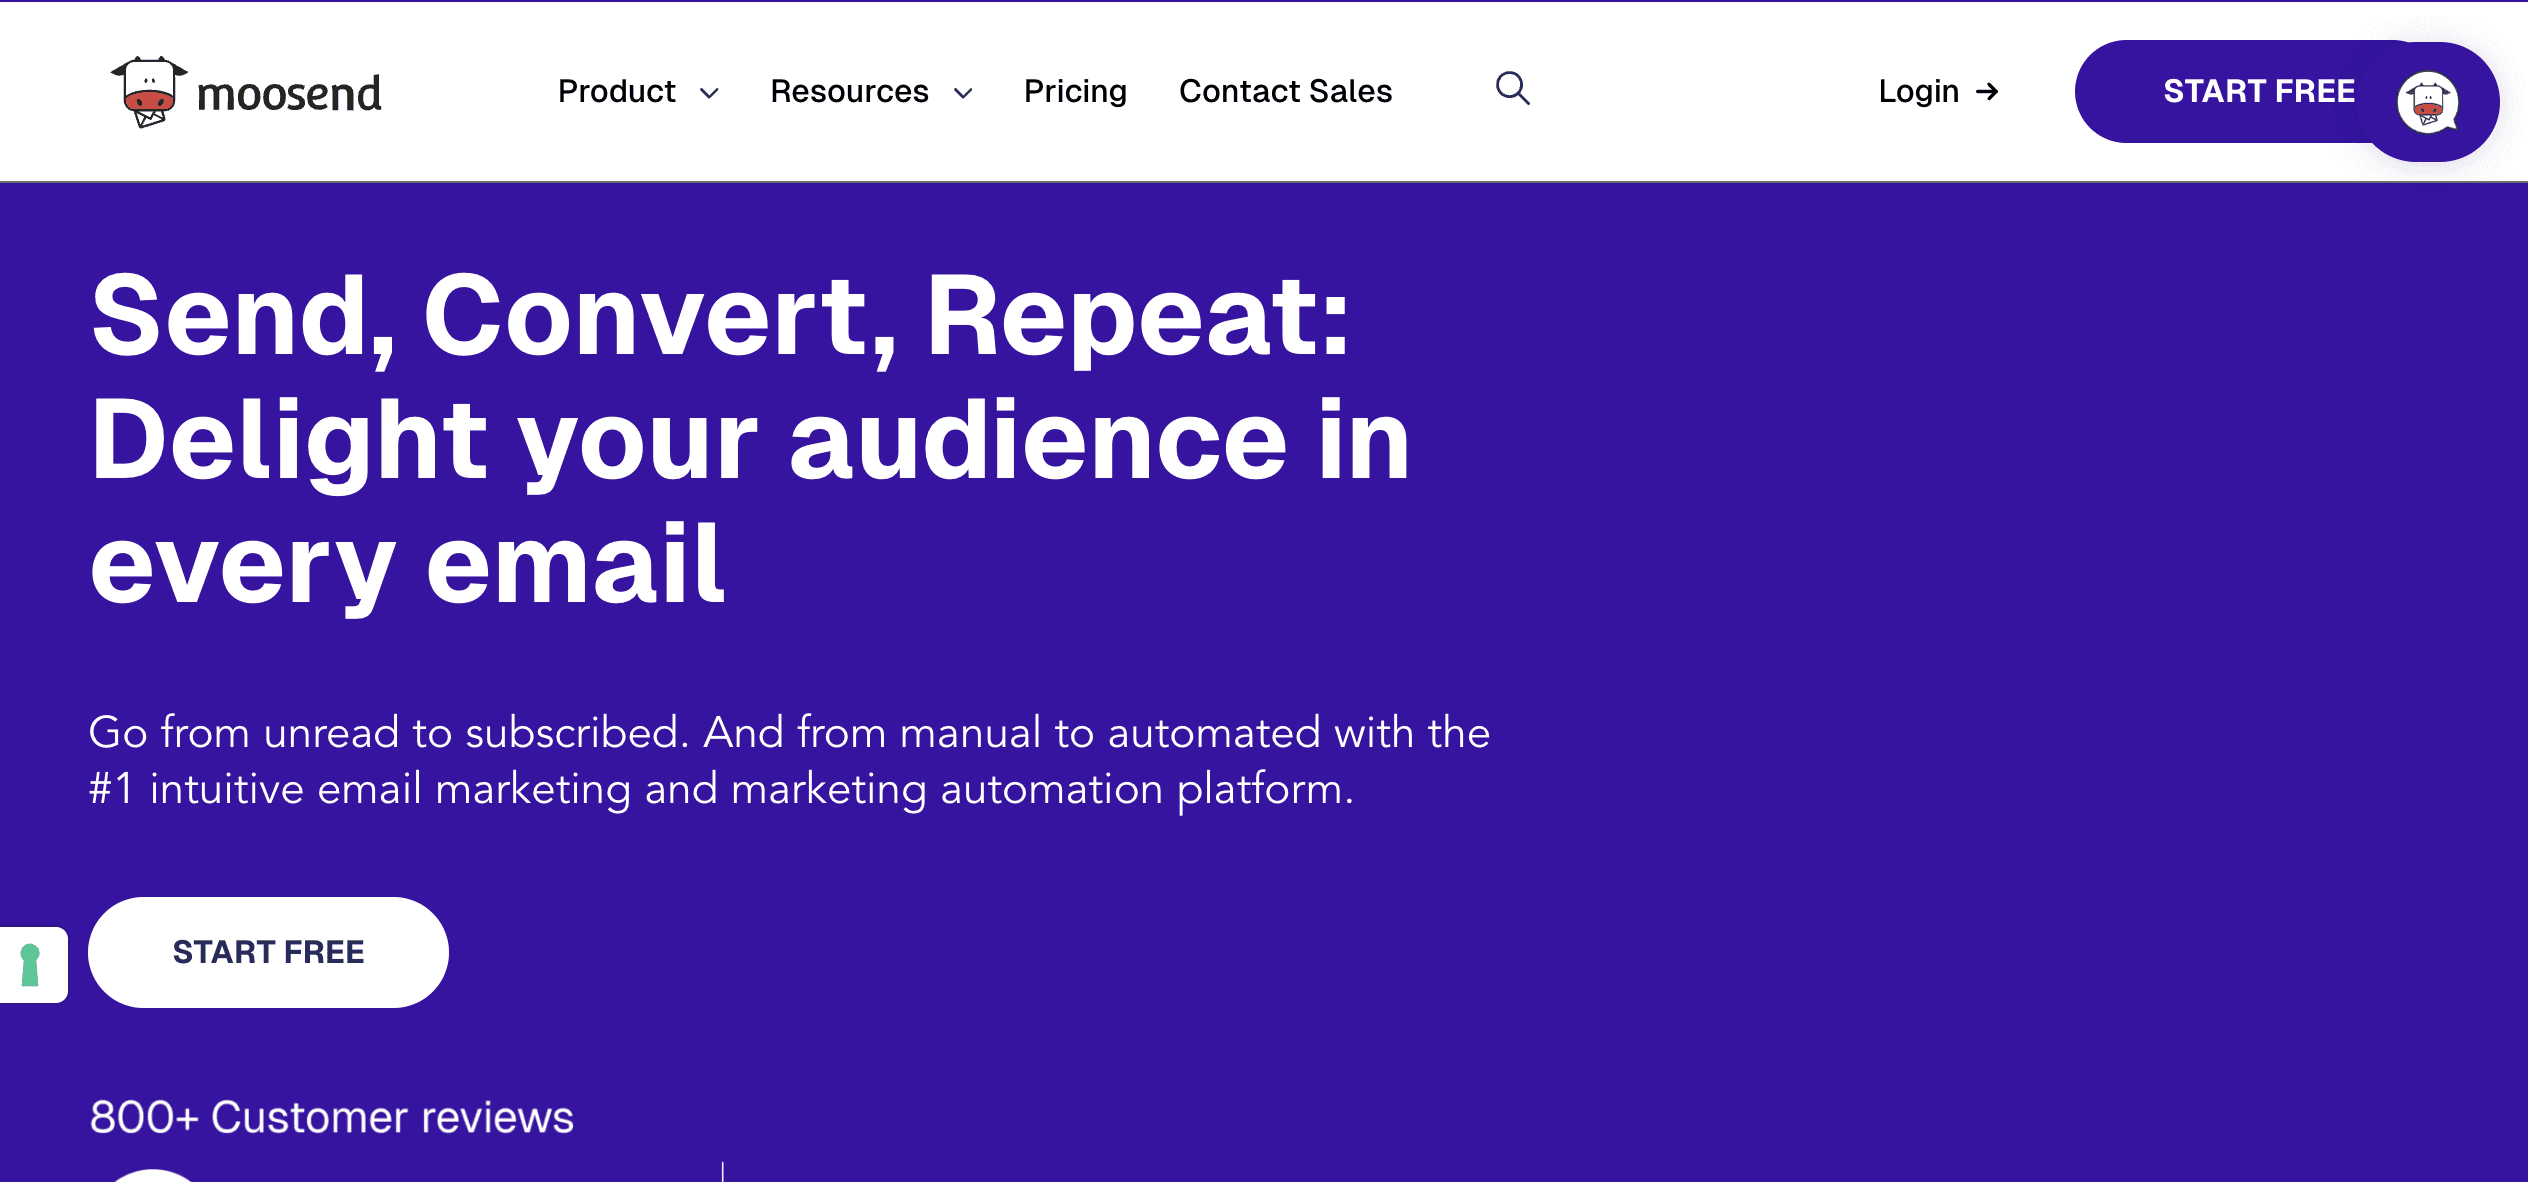The height and width of the screenshot is (1182, 2528).
Task: Click the 'Send, Convert, Repeat:' headline line
Action: [x=720, y=316]
